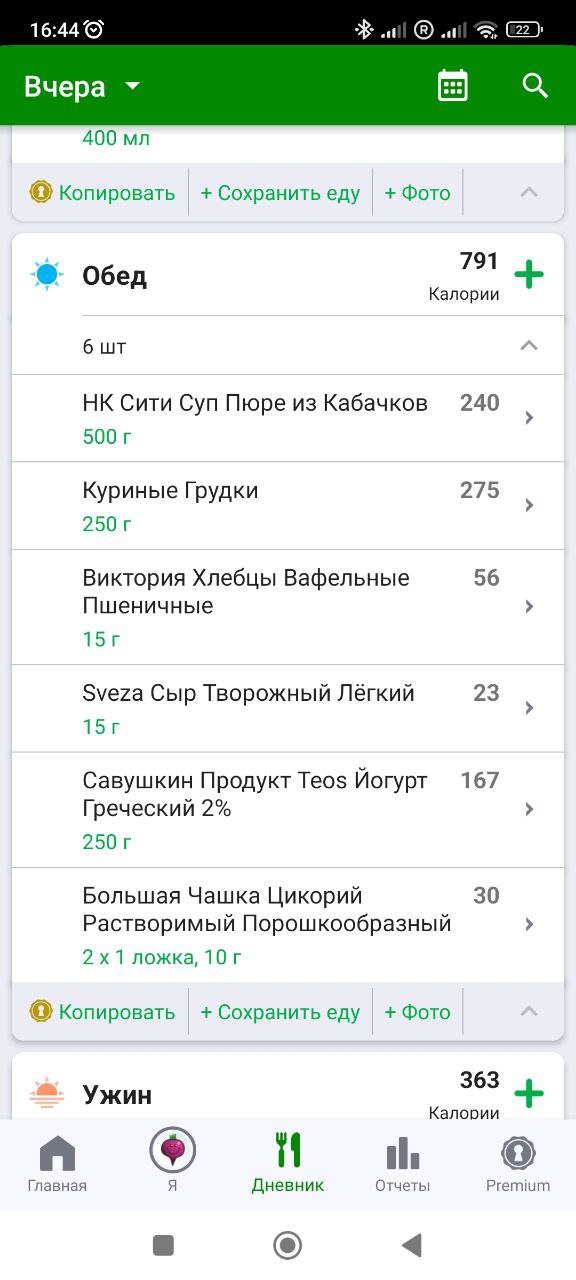This screenshot has height=1280, width=576.
Task: Open Sveza Сыр Творожный Лёгкий entry
Action: pyautogui.click(x=288, y=709)
